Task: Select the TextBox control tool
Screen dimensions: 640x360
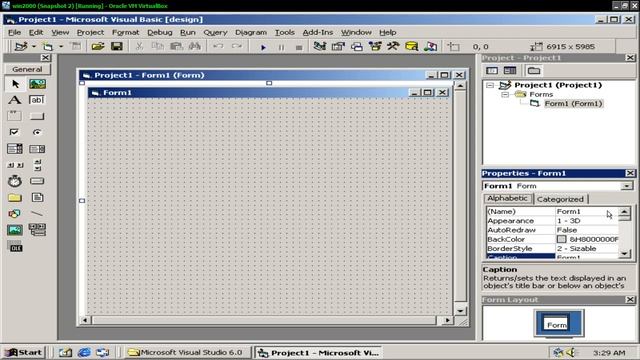Action: 37,100
